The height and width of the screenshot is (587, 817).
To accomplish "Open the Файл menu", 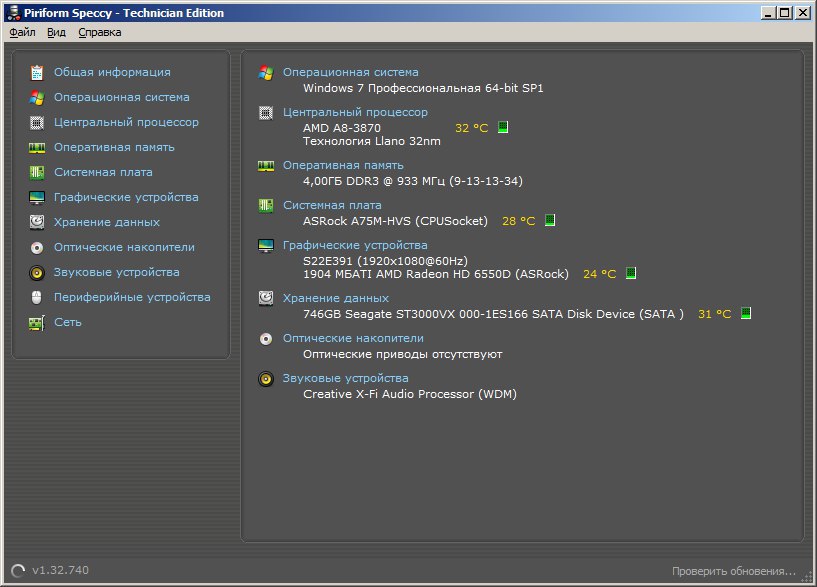I will pos(22,32).
